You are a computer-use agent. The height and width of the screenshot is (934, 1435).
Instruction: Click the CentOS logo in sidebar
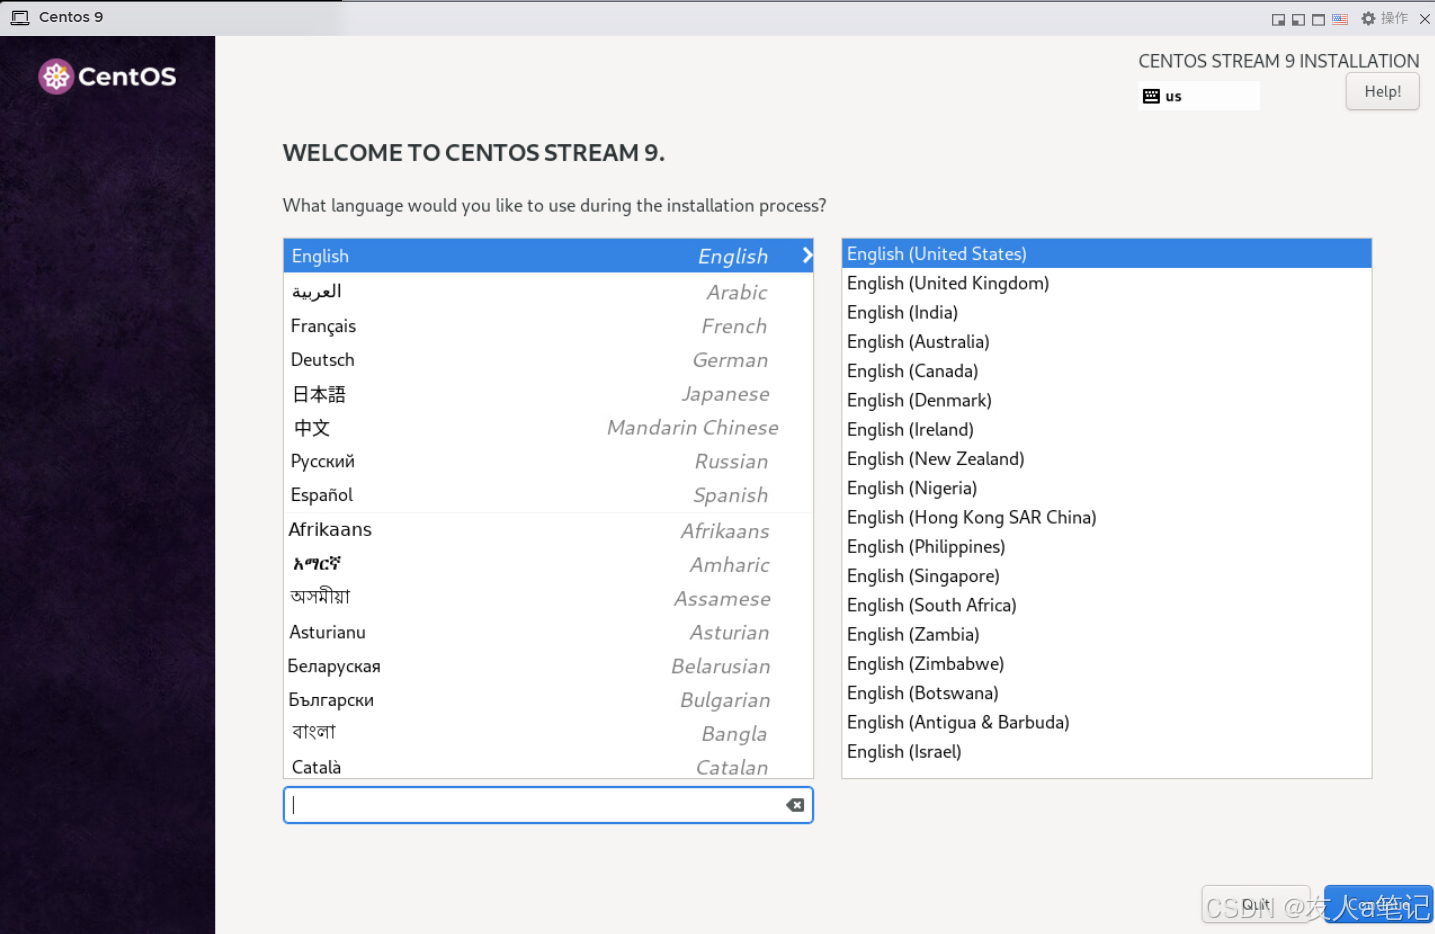coord(107,76)
